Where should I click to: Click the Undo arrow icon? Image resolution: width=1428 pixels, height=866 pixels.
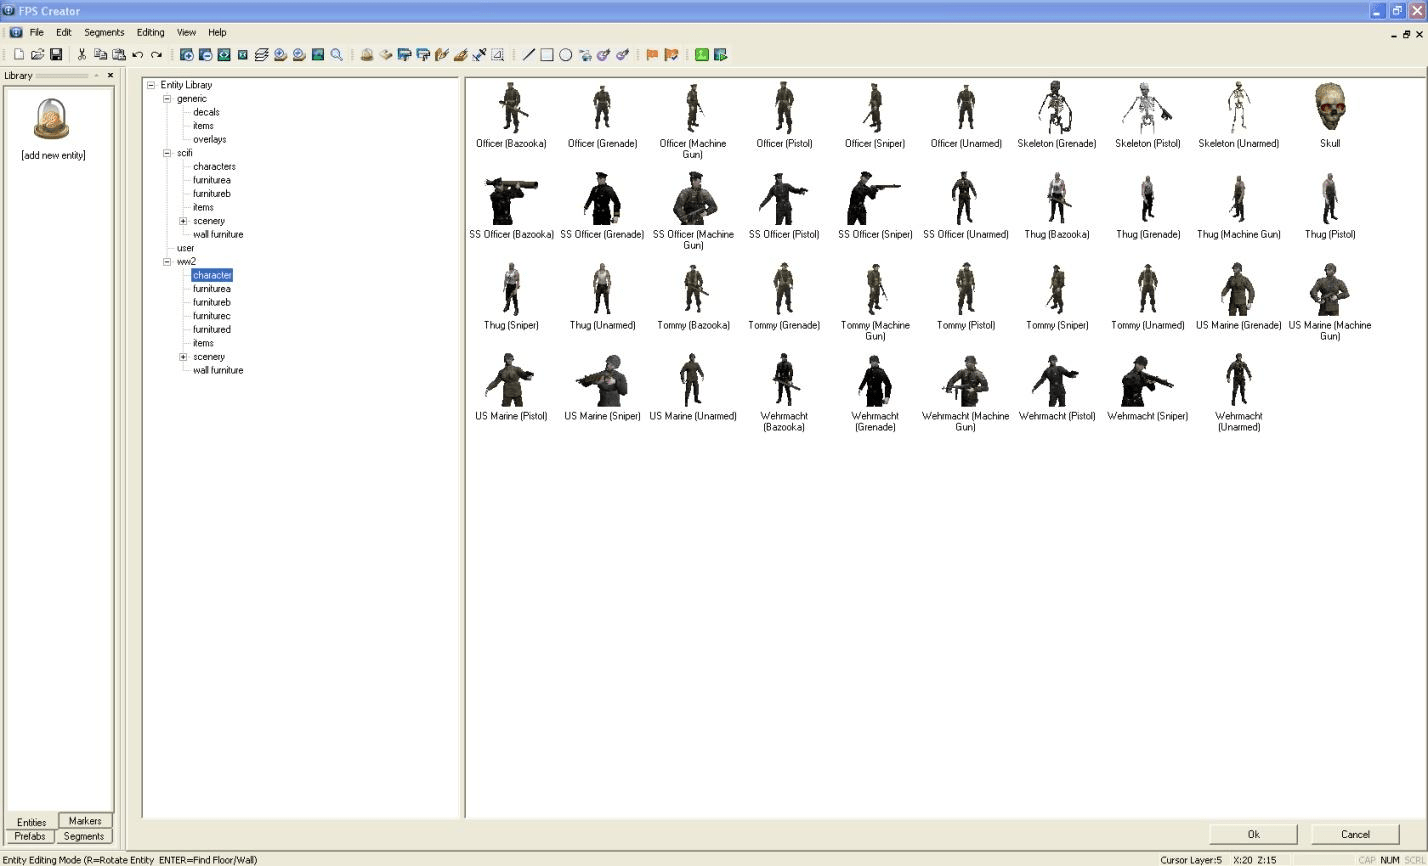(138, 55)
